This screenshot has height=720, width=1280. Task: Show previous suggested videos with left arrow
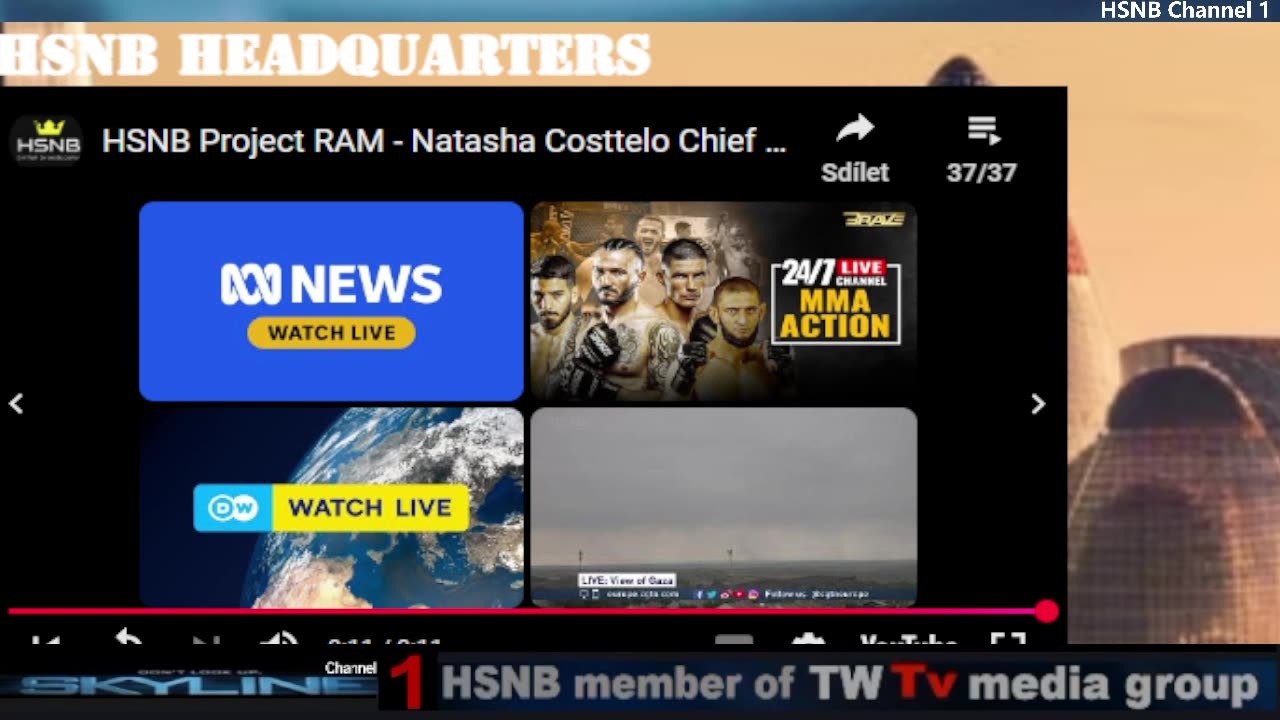click(16, 404)
